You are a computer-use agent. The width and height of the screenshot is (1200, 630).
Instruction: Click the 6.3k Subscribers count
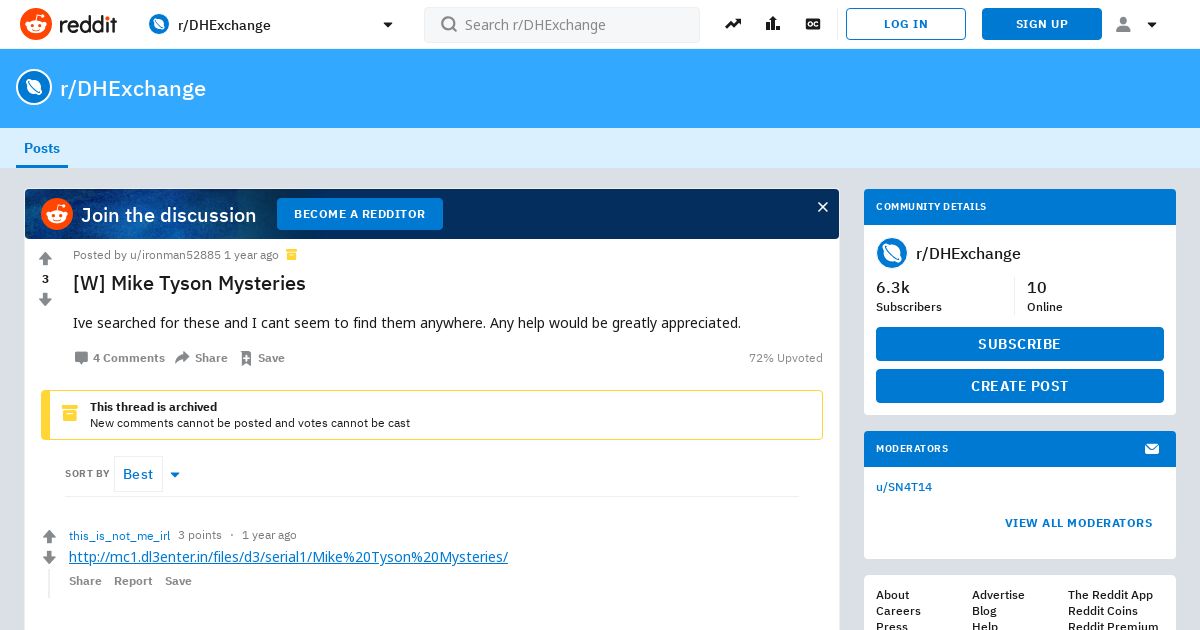[909, 296]
